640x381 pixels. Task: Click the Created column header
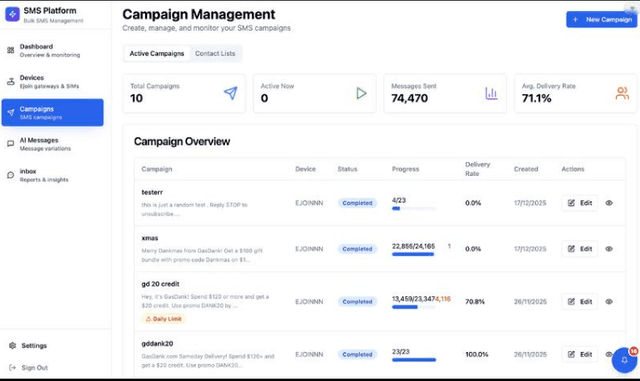click(526, 169)
